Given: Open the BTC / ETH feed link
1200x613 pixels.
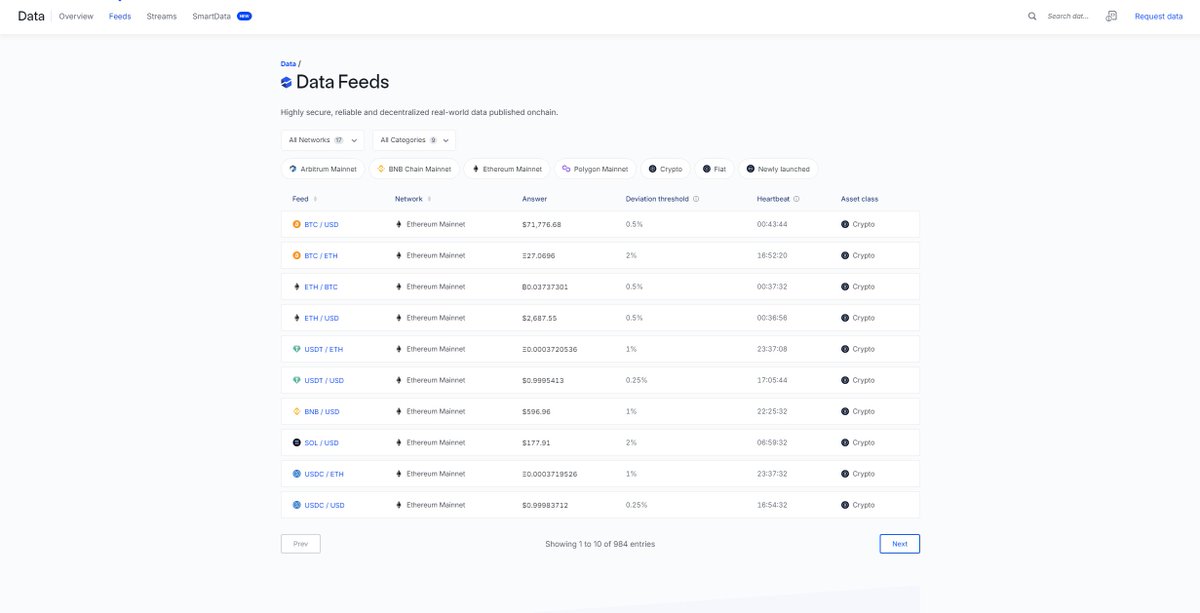Looking at the screenshot, I should pyautogui.click(x=321, y=256).
